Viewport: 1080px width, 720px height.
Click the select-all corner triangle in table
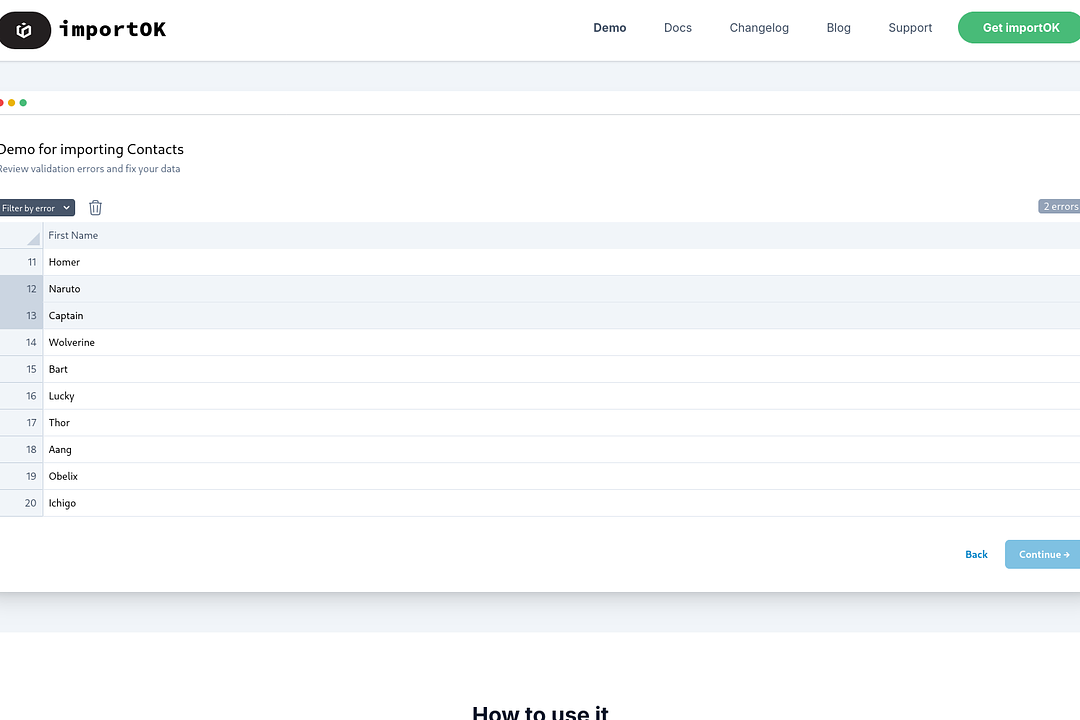(x=32, y=238)
